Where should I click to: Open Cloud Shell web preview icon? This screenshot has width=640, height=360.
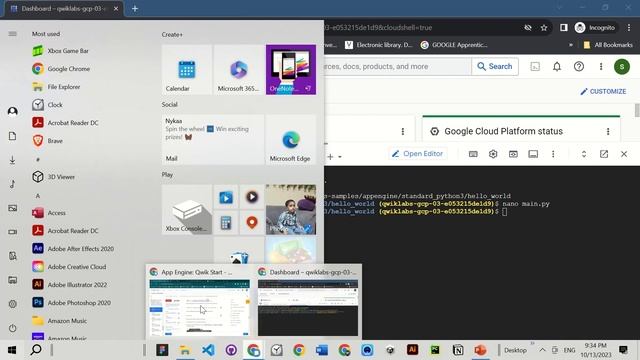coord(513,154)
